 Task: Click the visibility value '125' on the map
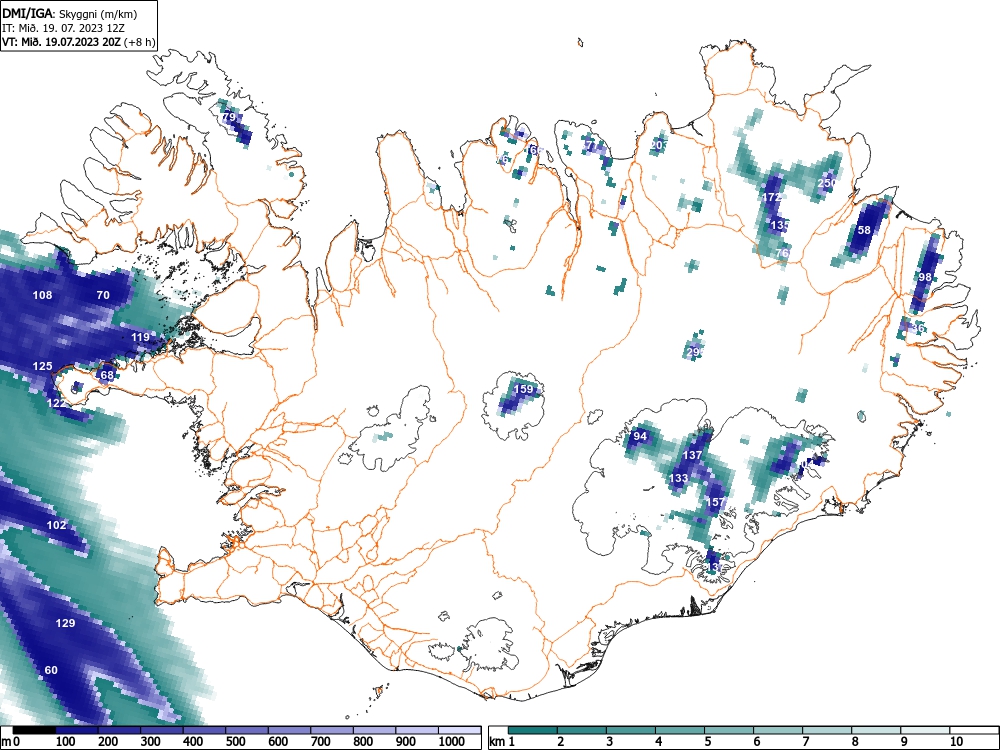tap(43, 366)
